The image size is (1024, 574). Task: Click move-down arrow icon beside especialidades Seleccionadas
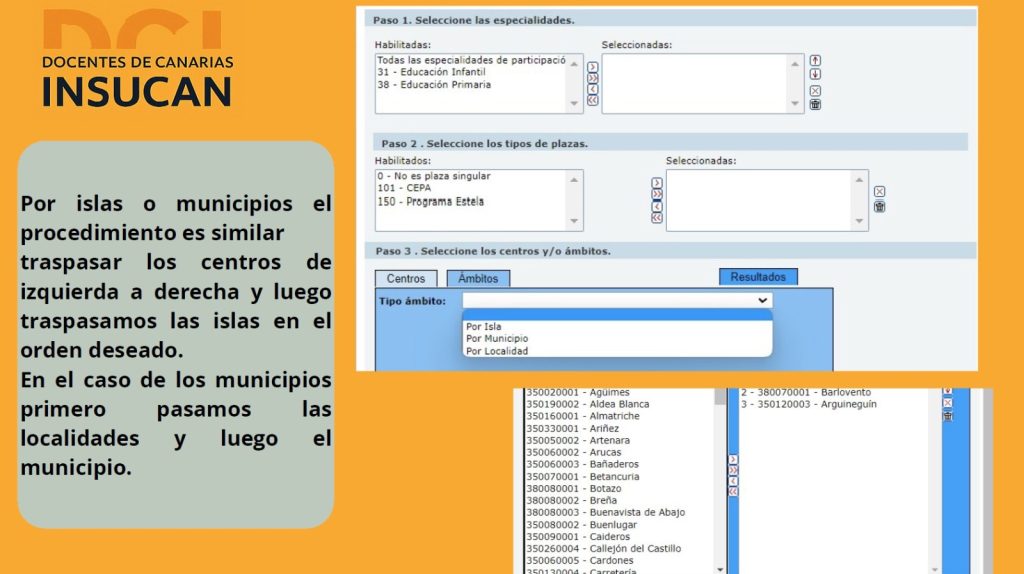pos(815,74)
